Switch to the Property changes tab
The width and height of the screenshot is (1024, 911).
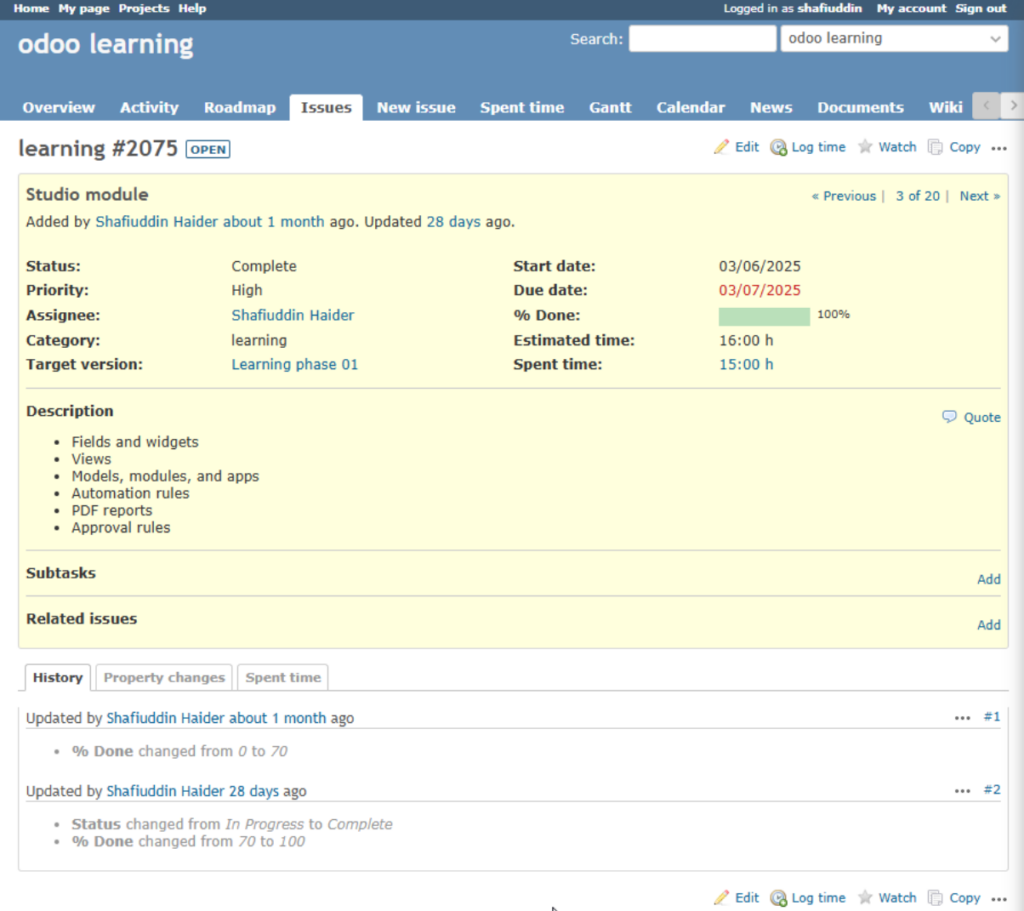click(x=163, y=677)
